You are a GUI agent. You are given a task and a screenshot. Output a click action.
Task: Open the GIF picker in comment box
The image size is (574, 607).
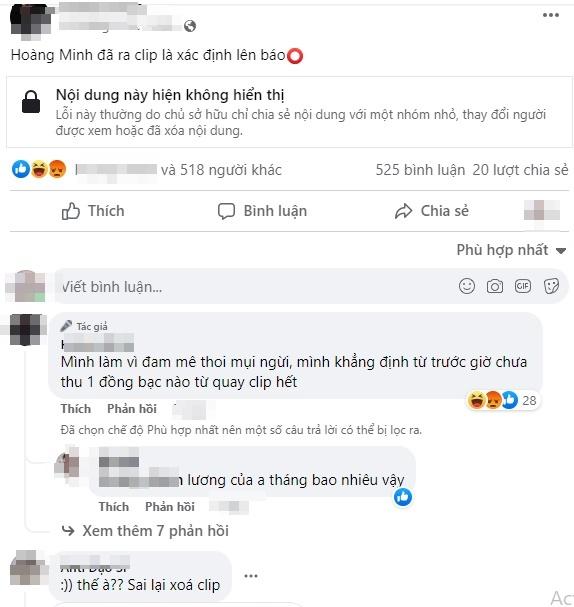click(x=523, y=286)
